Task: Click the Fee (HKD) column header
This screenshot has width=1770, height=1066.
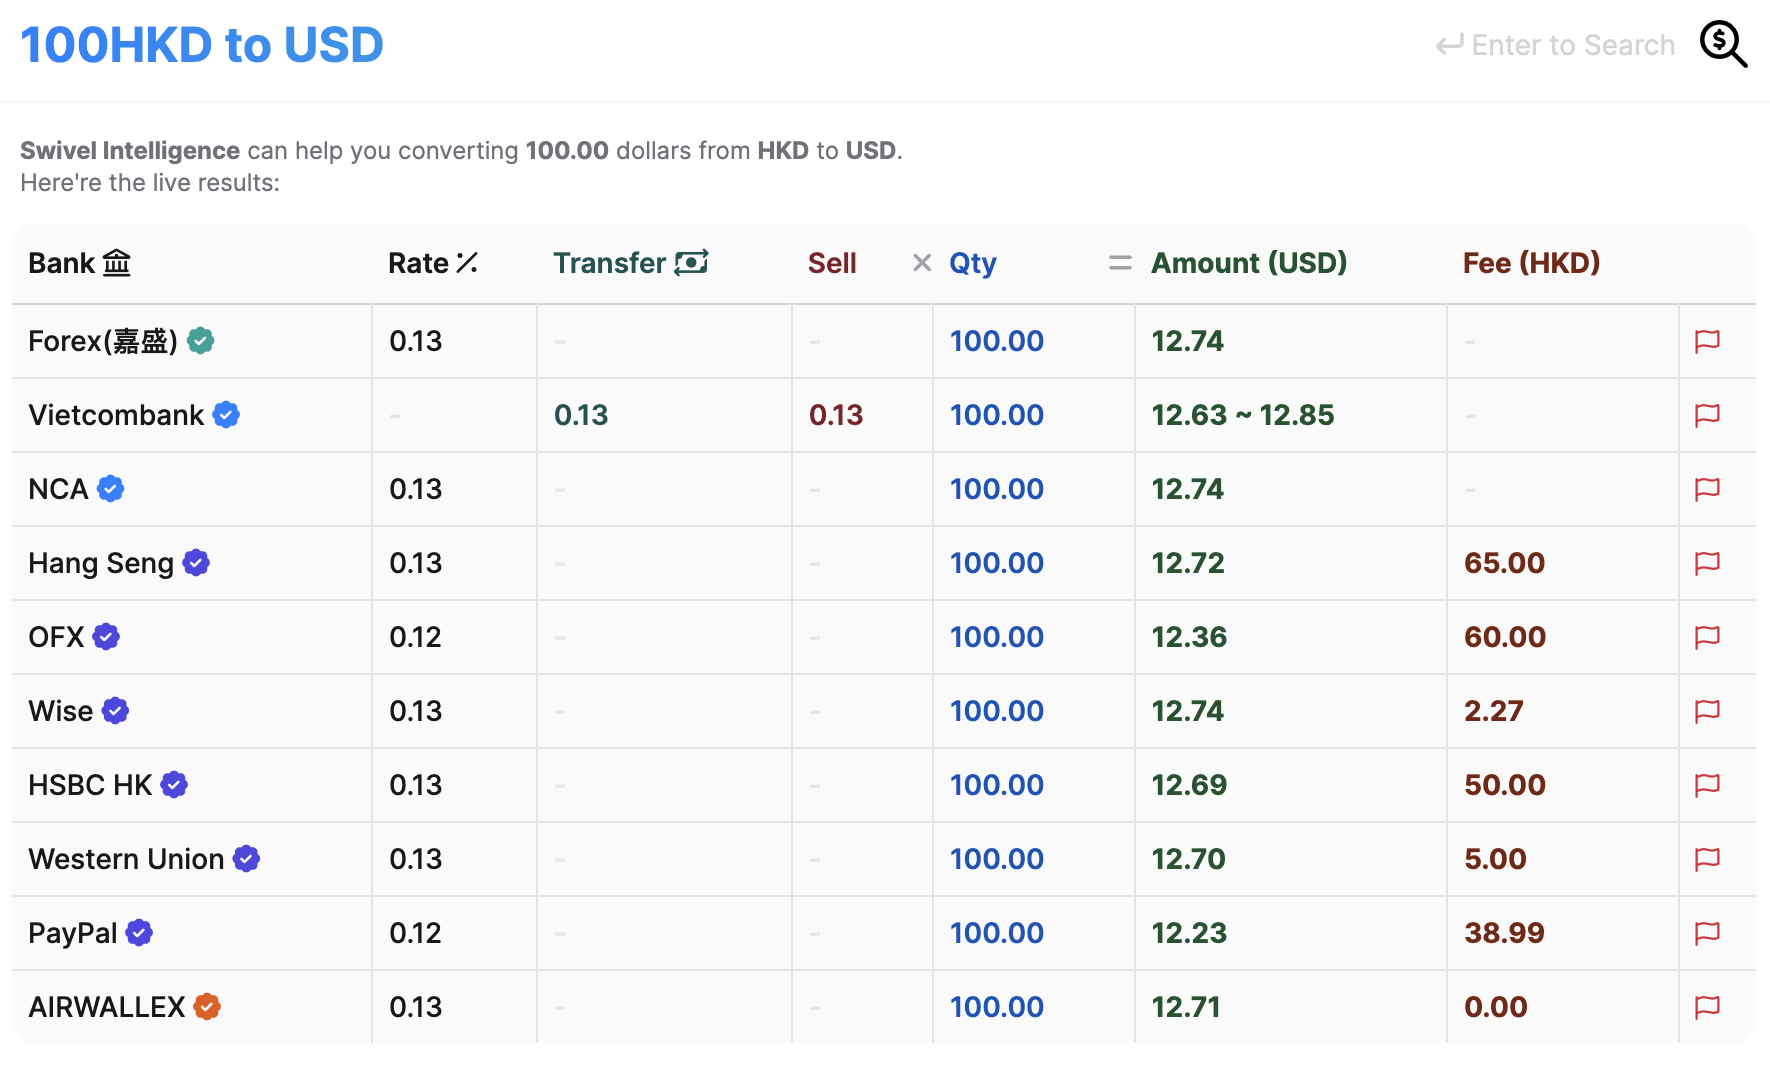Action: pos(1531,263)
